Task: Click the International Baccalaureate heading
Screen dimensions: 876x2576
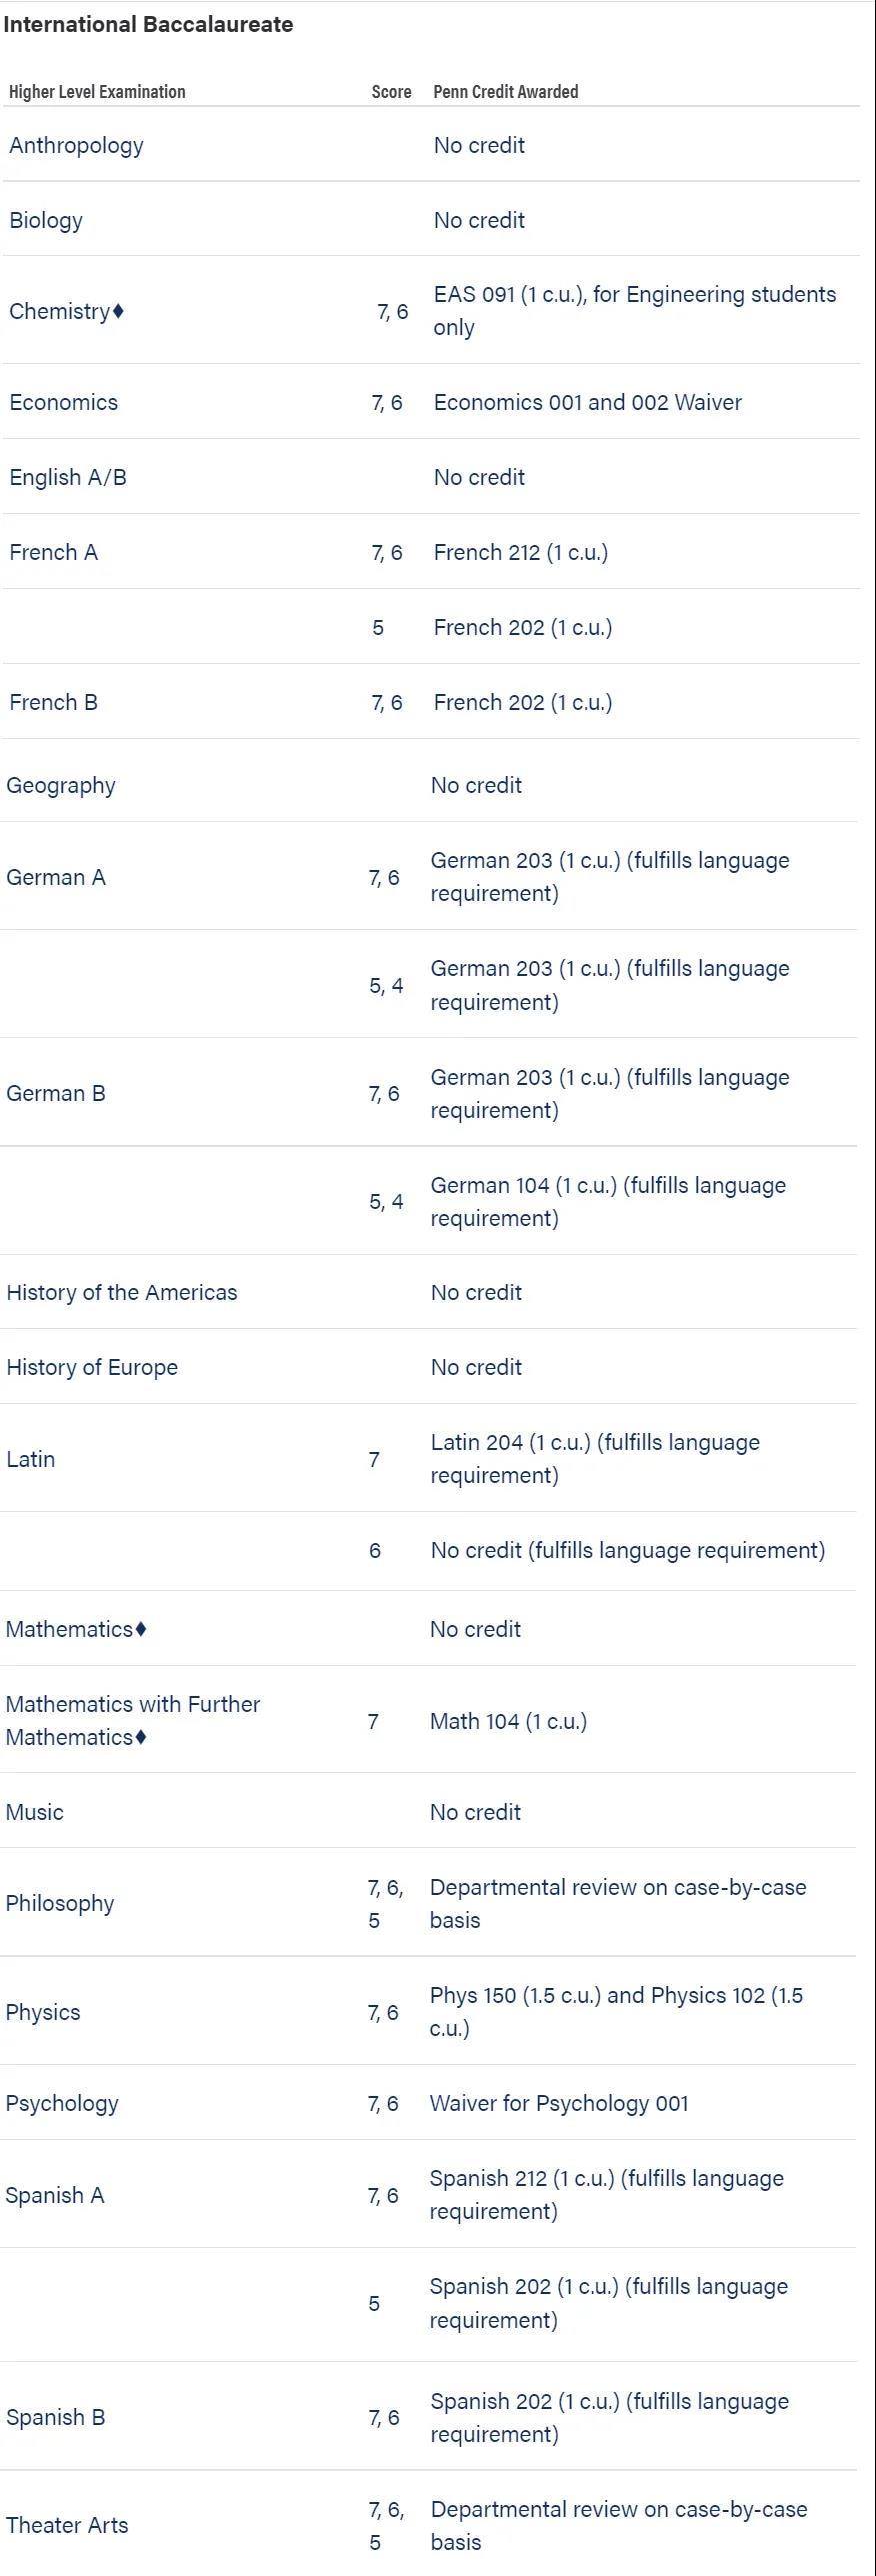Action: point(148,25)
